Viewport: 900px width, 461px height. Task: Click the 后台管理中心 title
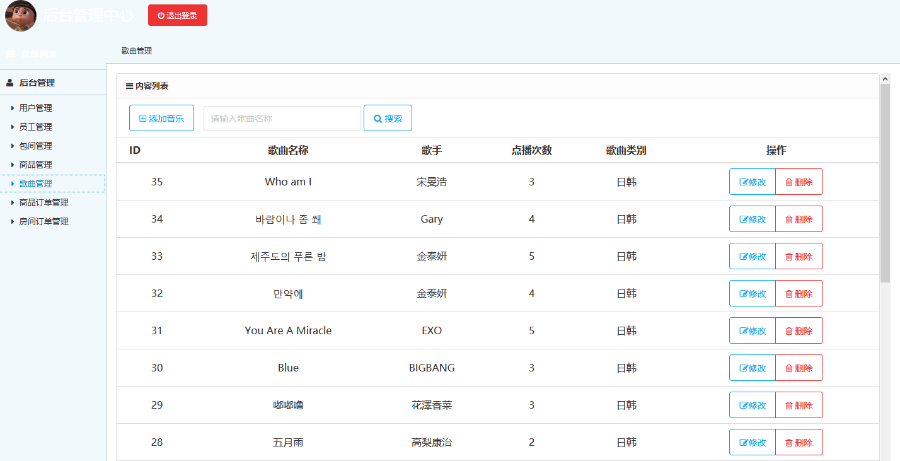pos(88,16)
